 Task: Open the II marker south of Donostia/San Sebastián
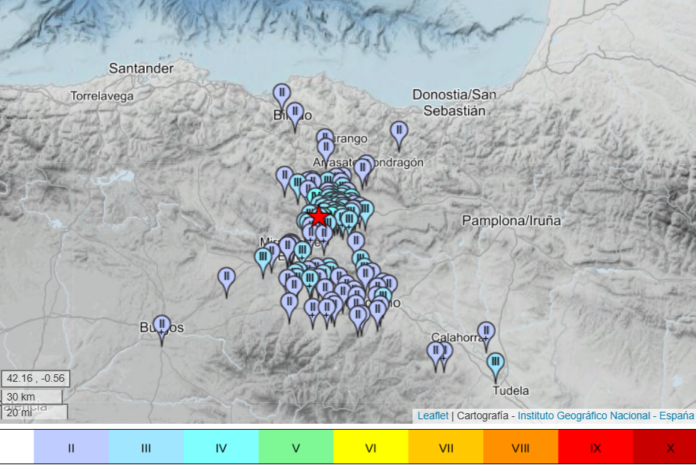coord(399,136)
